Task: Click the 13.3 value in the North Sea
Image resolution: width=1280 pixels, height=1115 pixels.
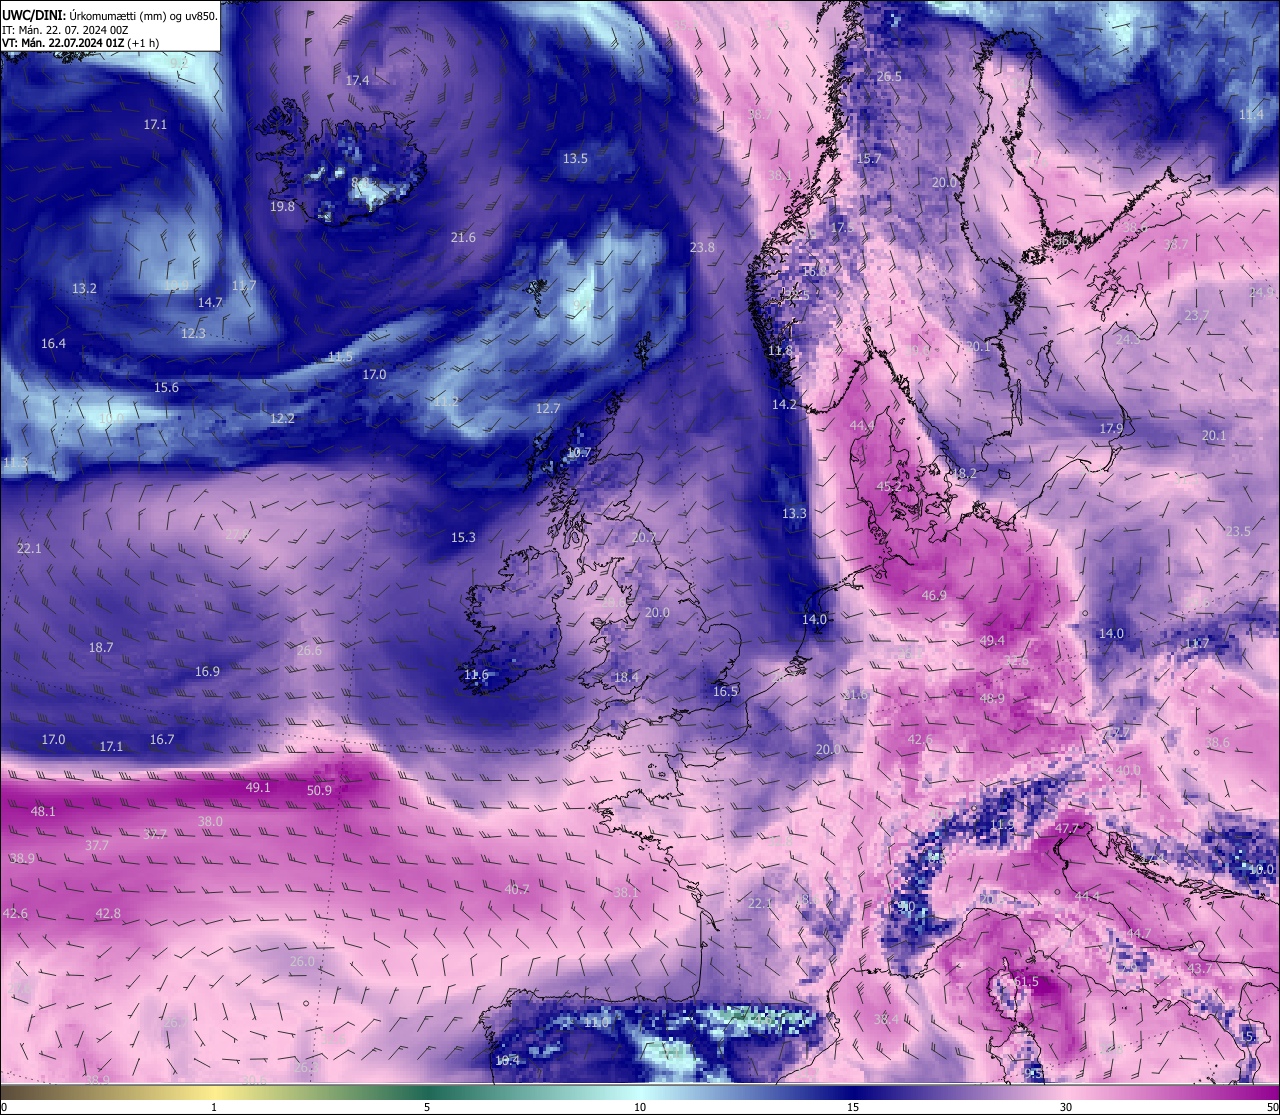Action: pos(794,513)
